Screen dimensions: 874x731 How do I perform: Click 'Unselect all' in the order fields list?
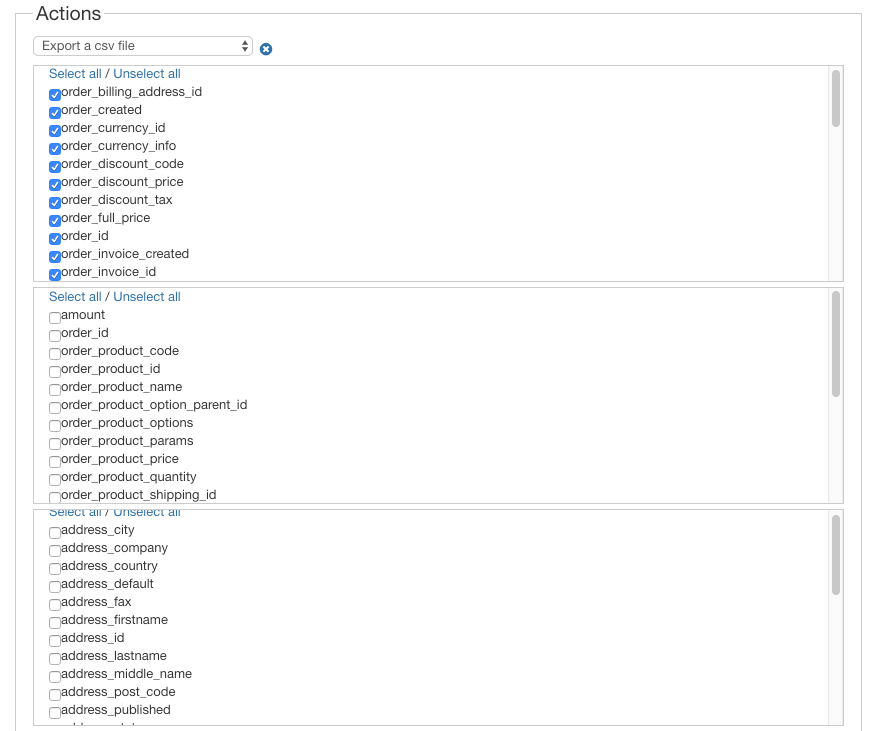[x=147, y=74]
